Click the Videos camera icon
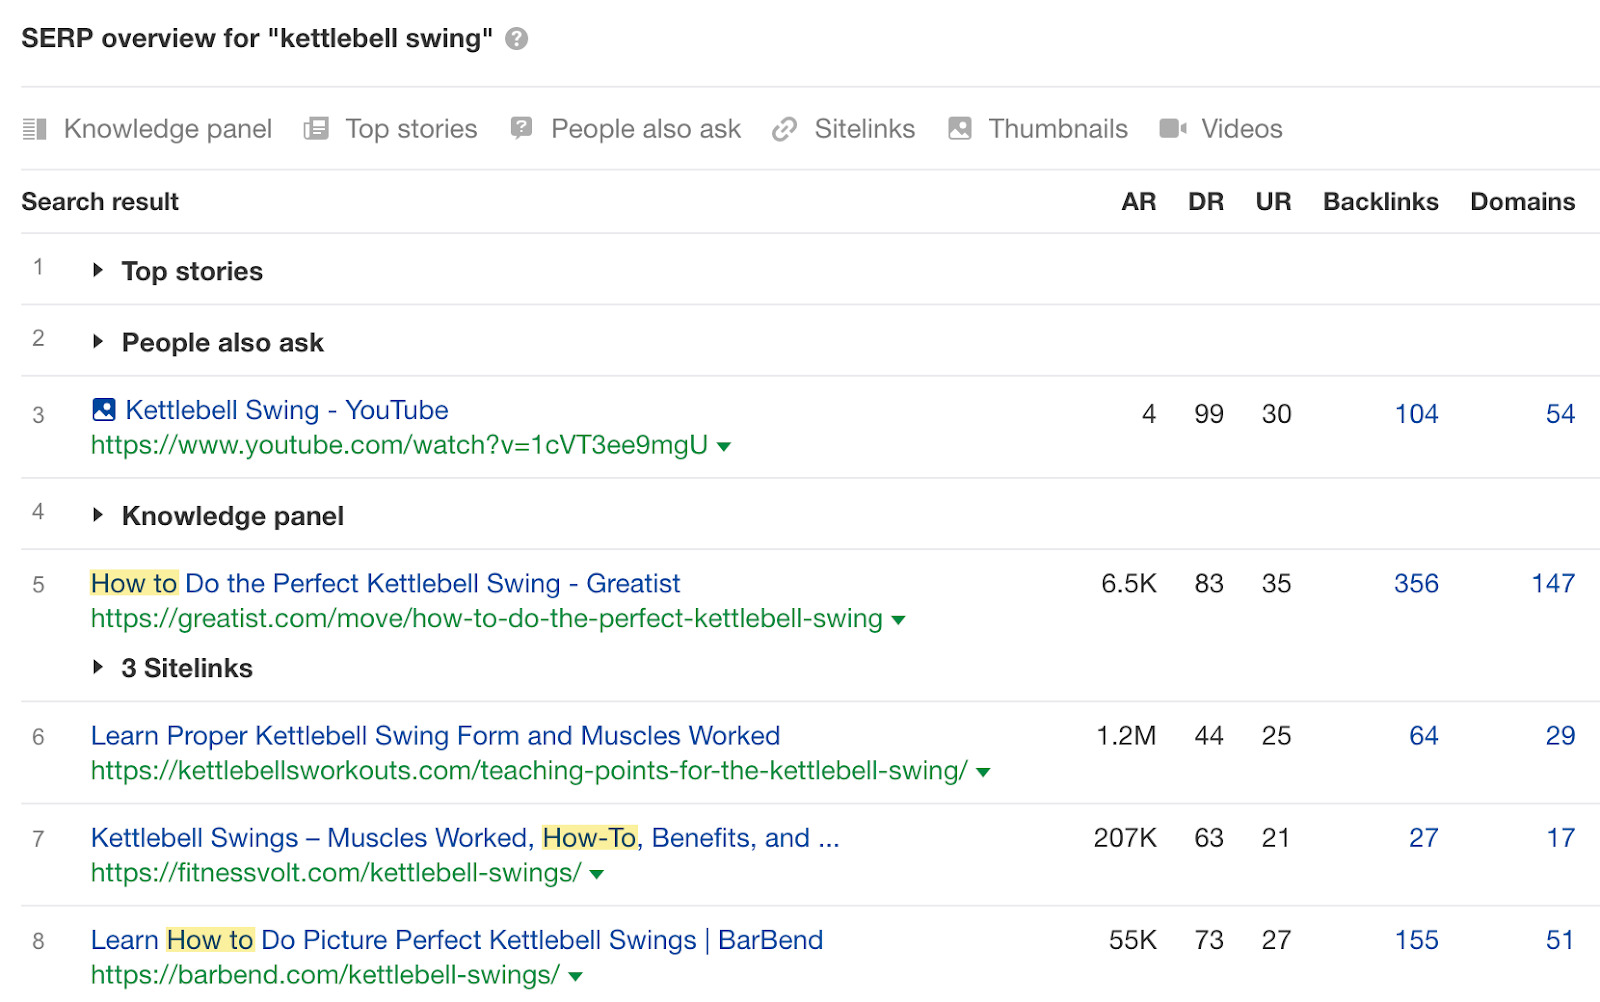The height and width of the screenshot is (1002, 1600). pos(1172,129)
